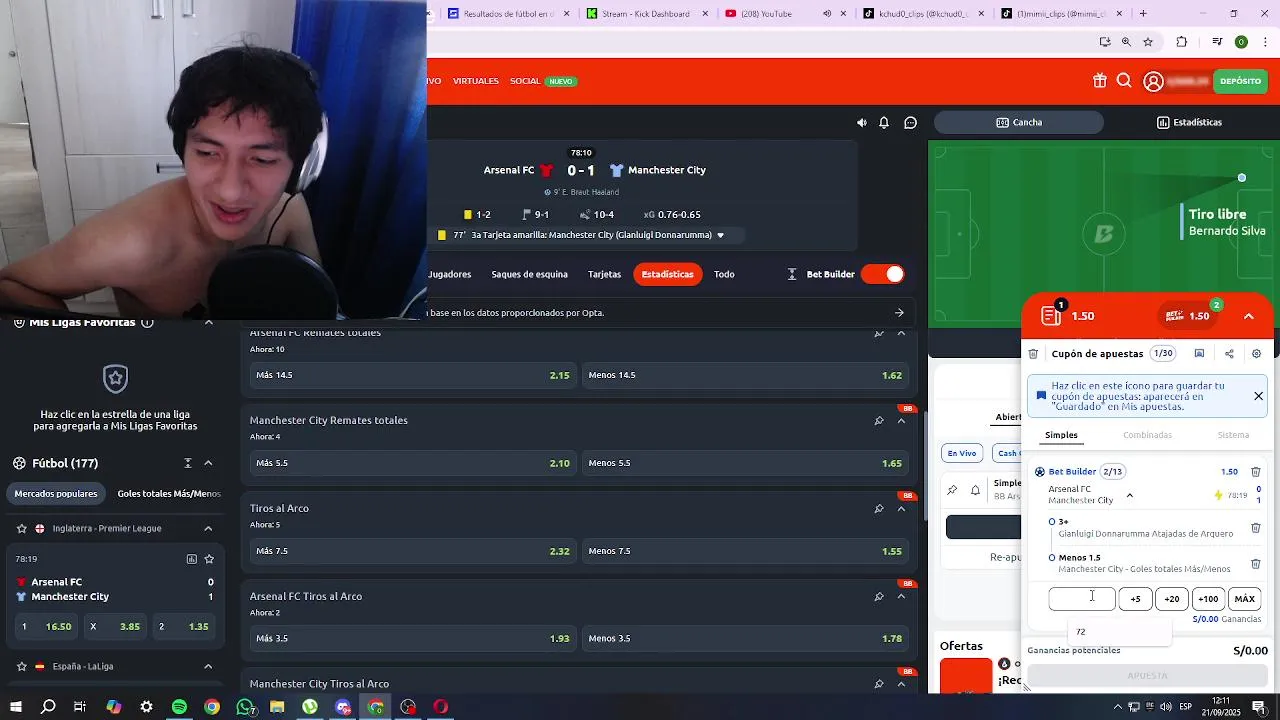Screen dimensions: 1280x720
Task: Collapse Mis Ligas Favoritas section
Action: point(208,322)
